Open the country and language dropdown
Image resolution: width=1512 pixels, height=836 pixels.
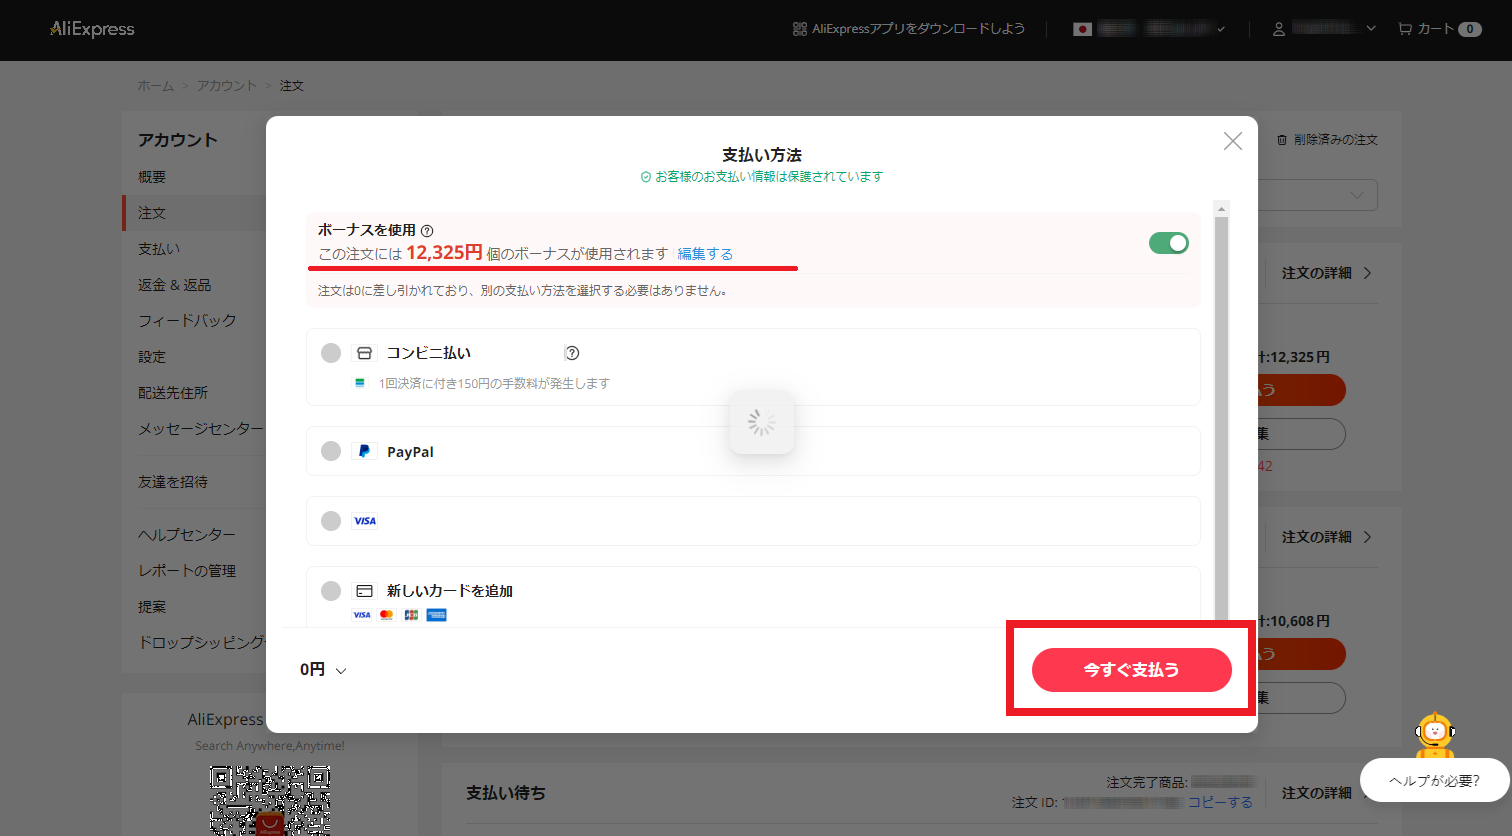click(x=1150, y=29)
